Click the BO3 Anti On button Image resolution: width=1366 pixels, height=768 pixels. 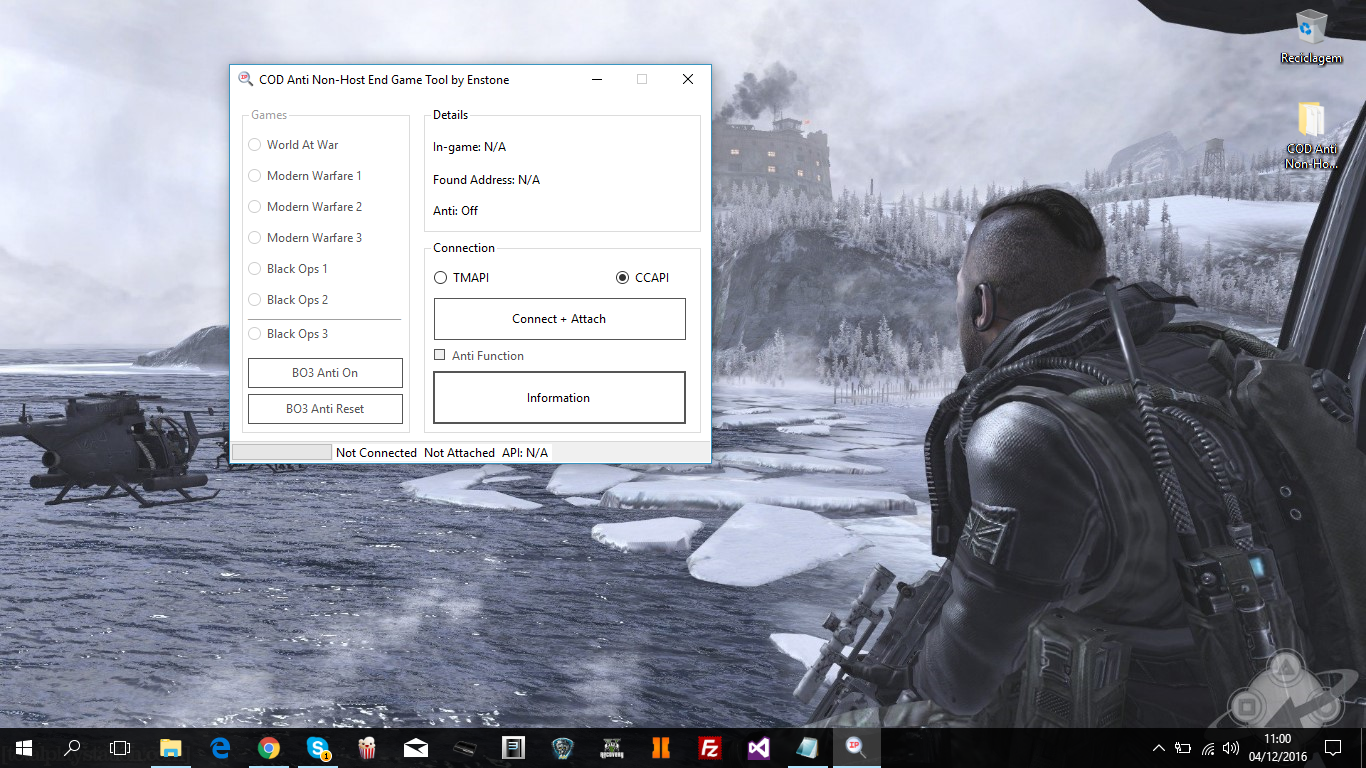pyautogui.click(x=325, y=373)
